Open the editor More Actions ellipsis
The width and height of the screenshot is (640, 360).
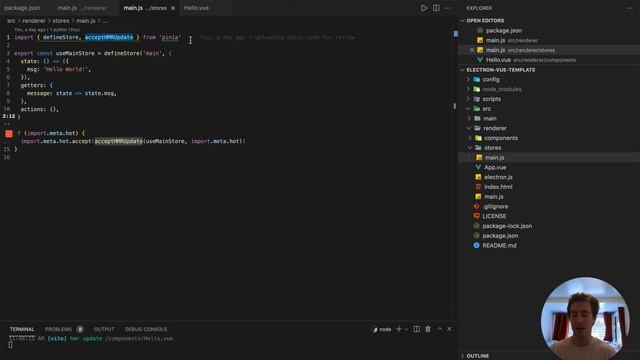point(448,8)
